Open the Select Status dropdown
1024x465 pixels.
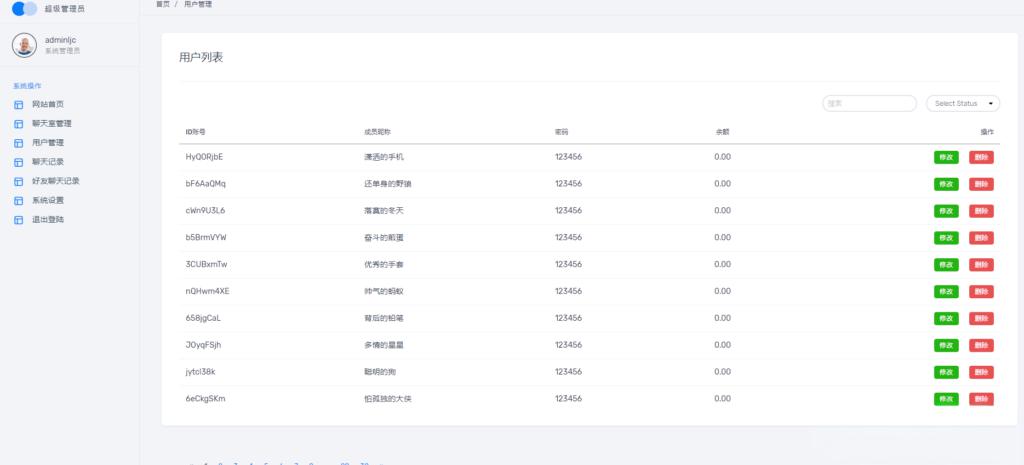(x=963, y=103)
